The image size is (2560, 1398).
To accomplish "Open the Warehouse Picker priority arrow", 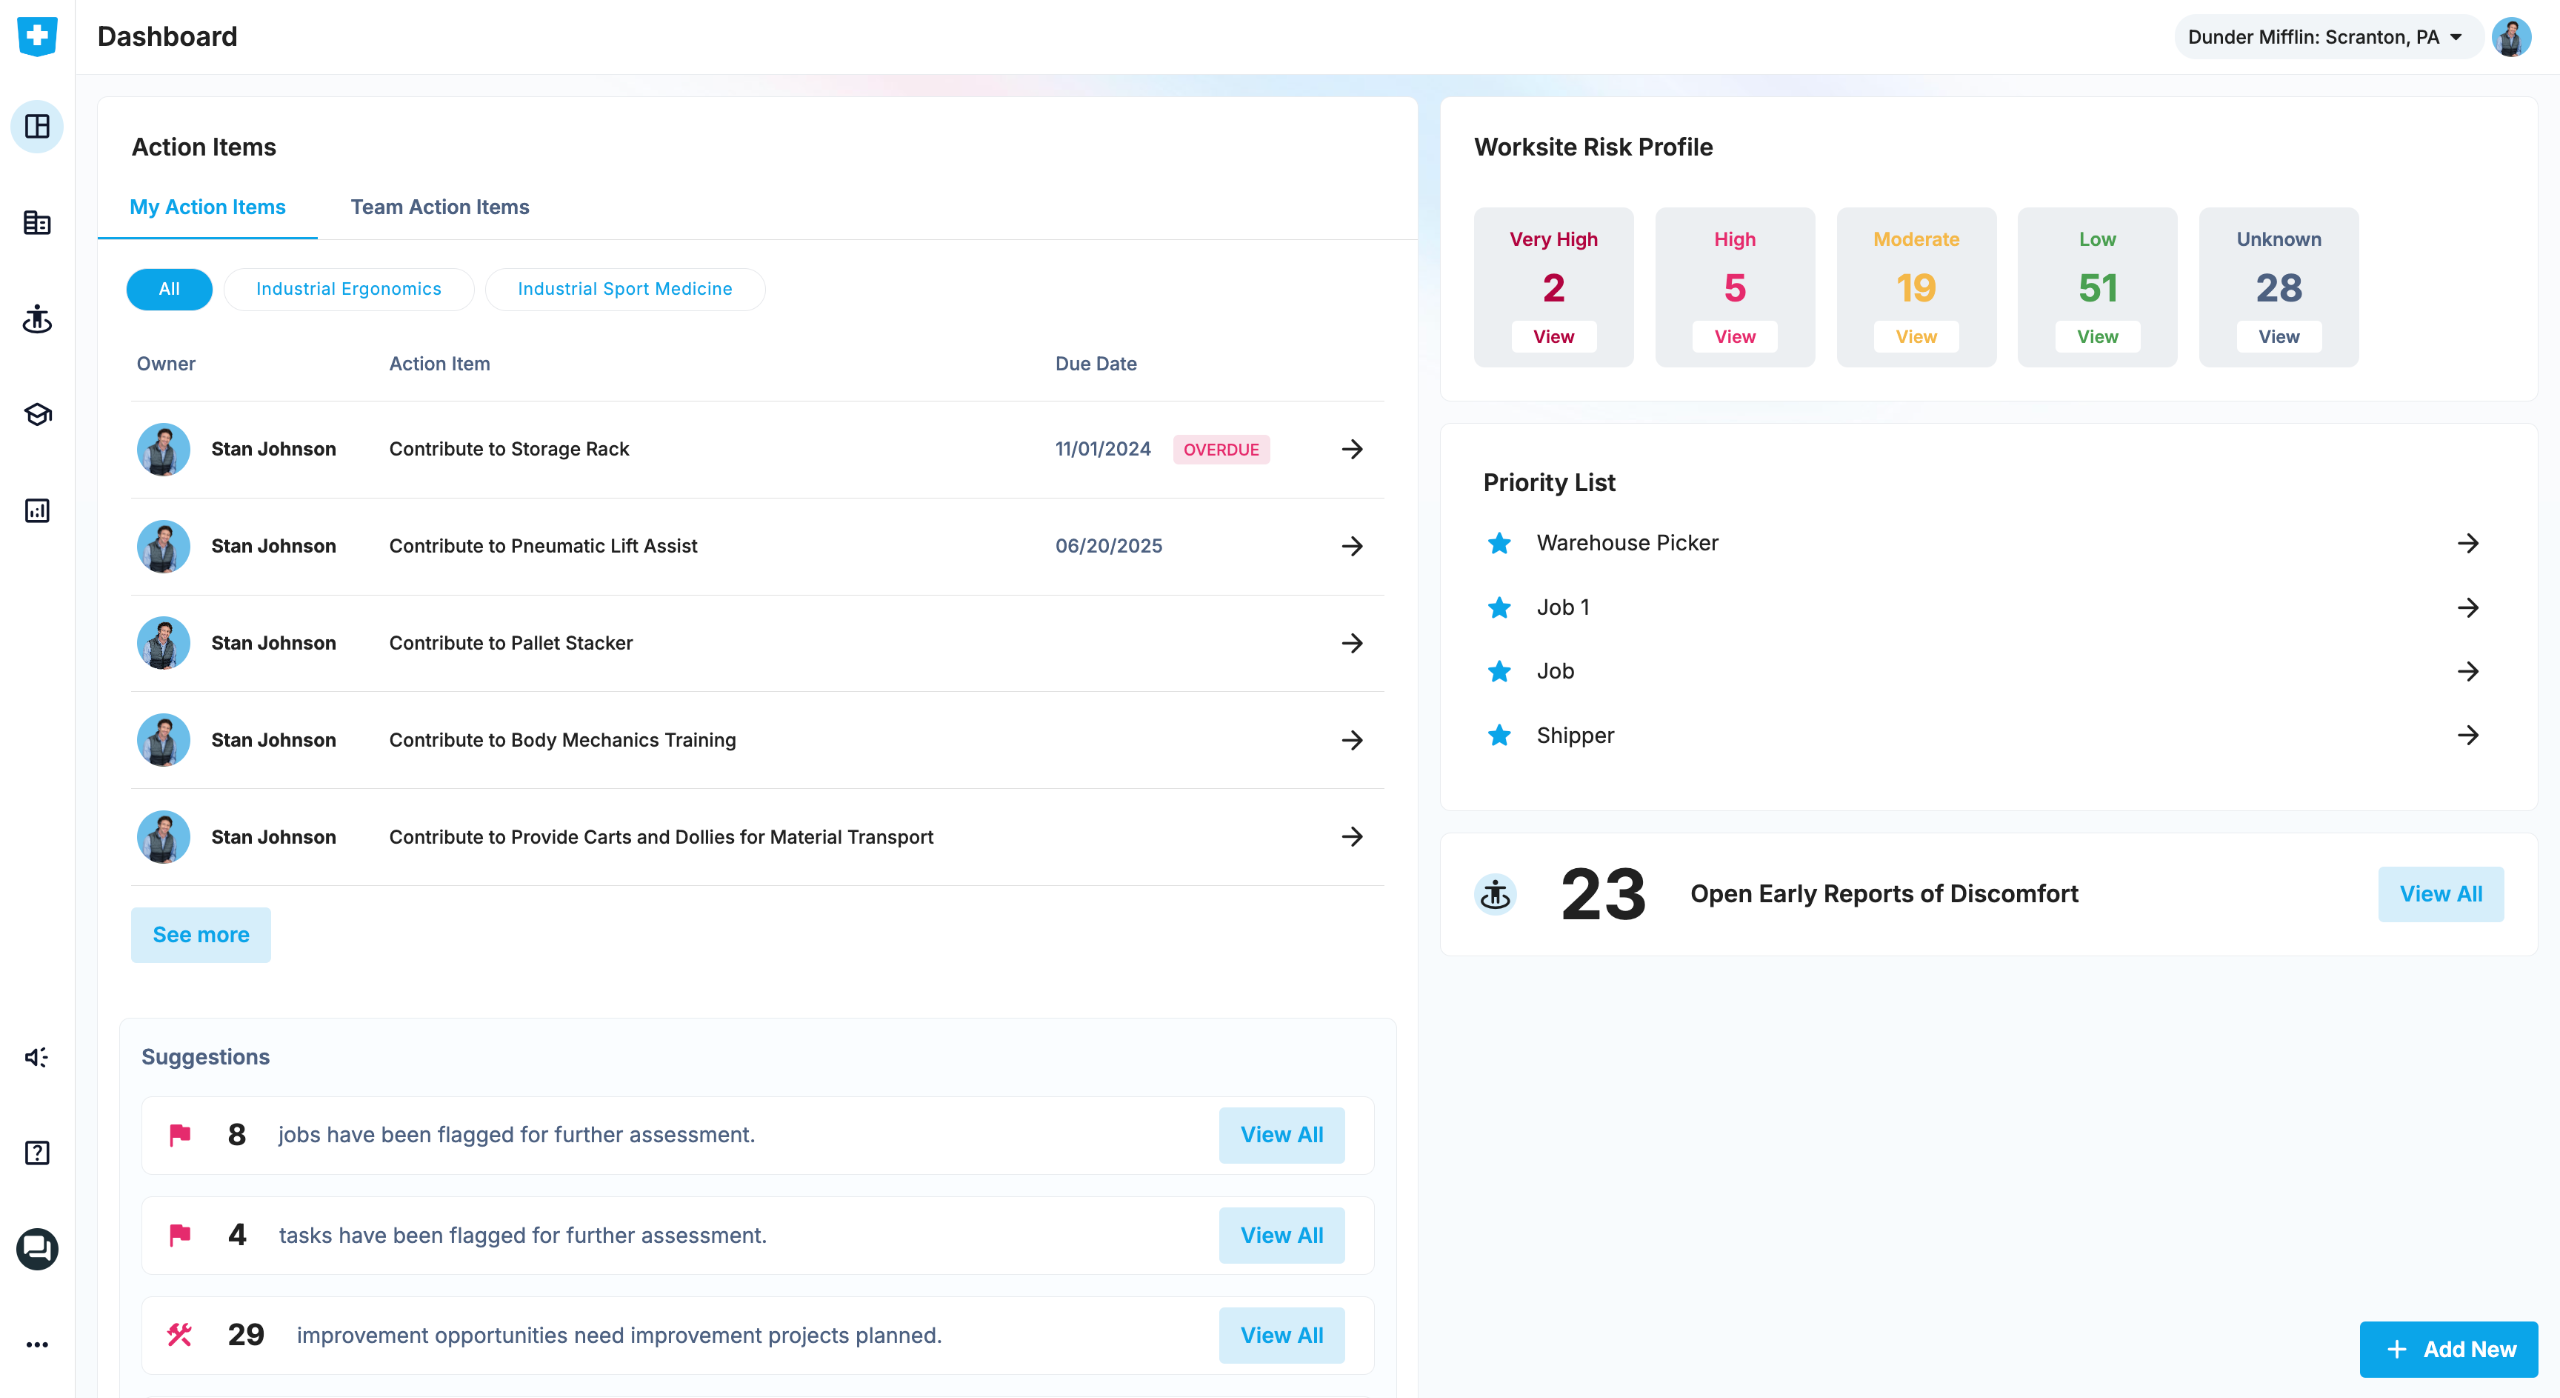I will click(2468, 543).
